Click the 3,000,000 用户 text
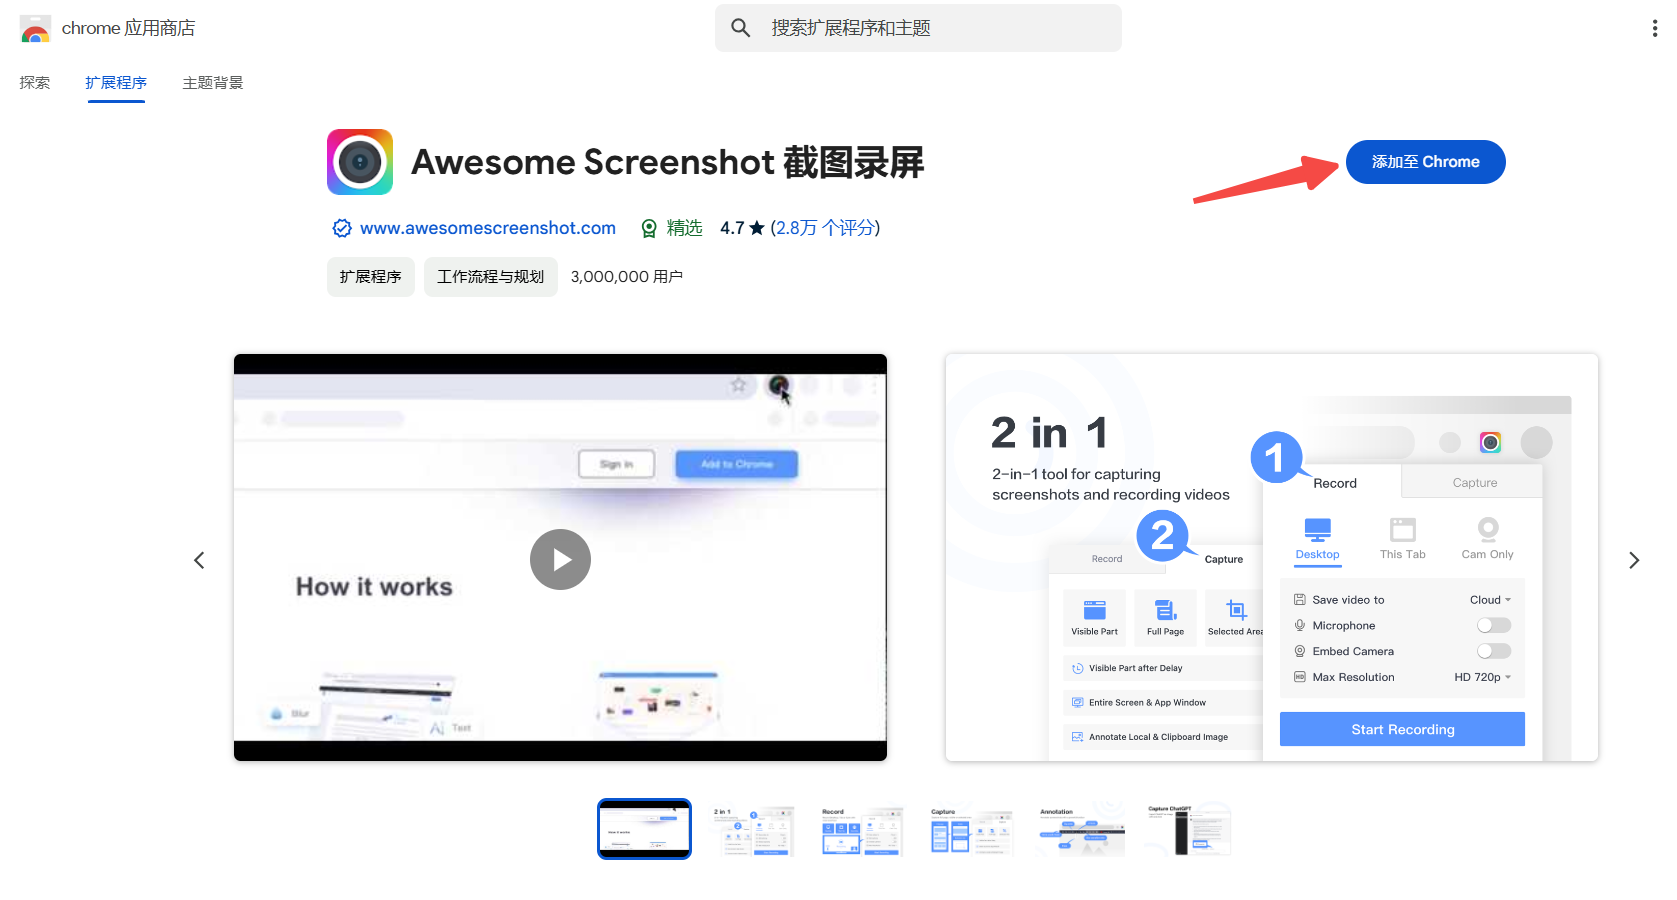This screenshot has height=900, width=1677. [x=627, y=277]
